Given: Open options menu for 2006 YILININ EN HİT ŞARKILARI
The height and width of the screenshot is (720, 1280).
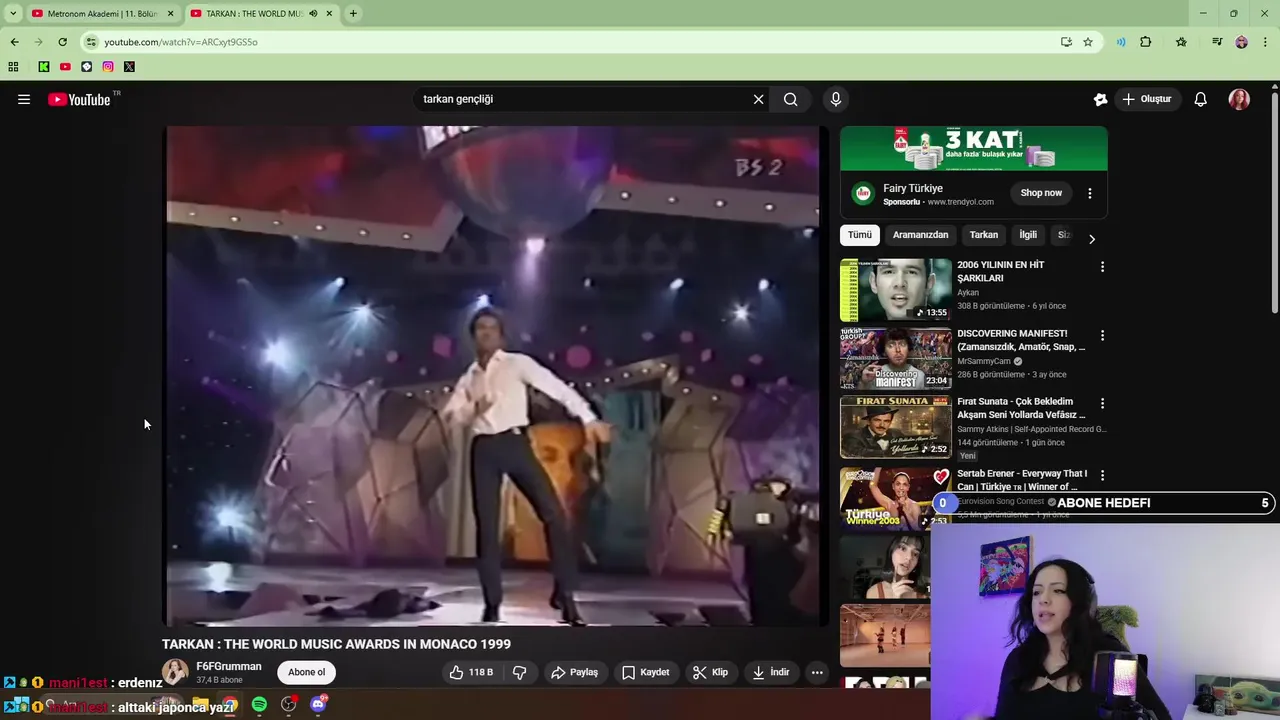Looking at the screenshot, I should coord(1102,267).
